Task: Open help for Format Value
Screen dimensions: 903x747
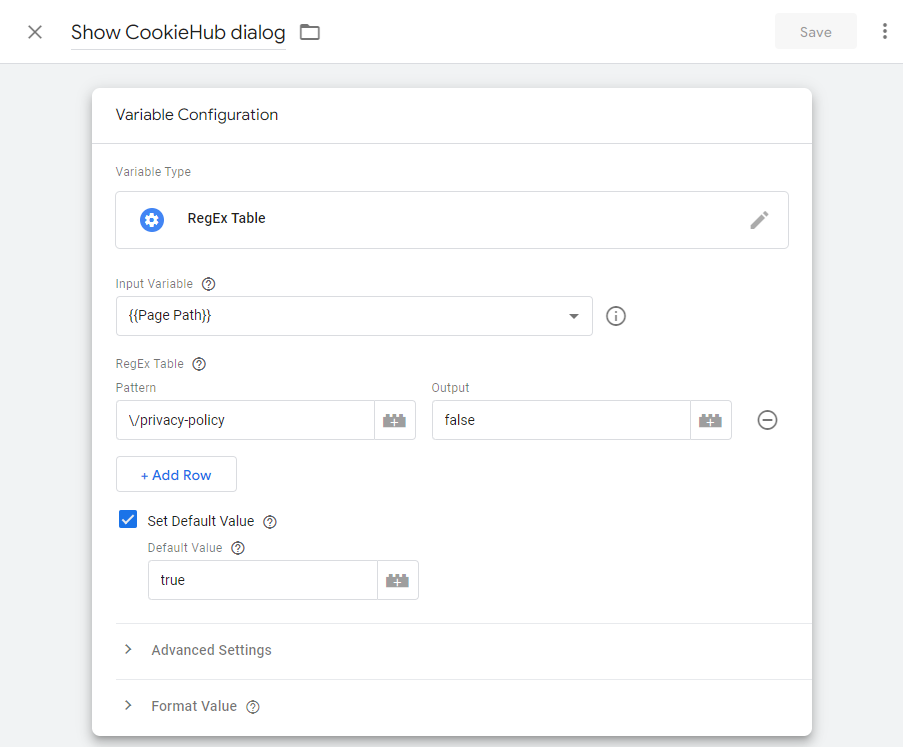Action: [252, 706]
